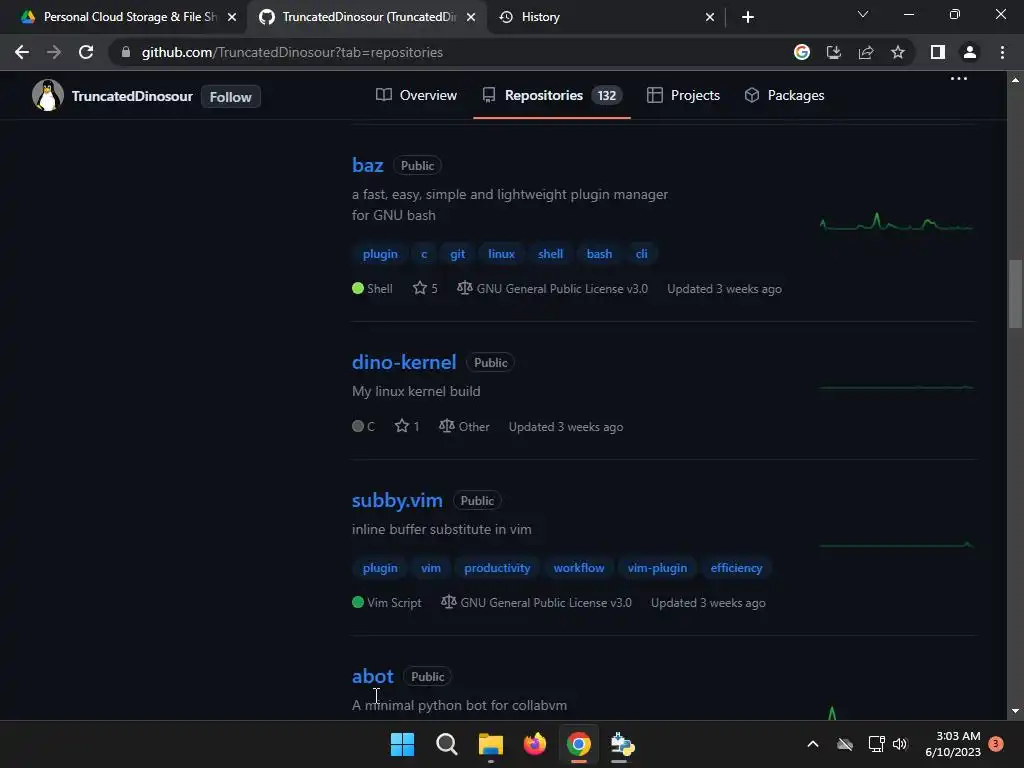Viewport: 1024px width, 768px height.
Task: Click the efficiency topic tag
Action: (736, 568)
